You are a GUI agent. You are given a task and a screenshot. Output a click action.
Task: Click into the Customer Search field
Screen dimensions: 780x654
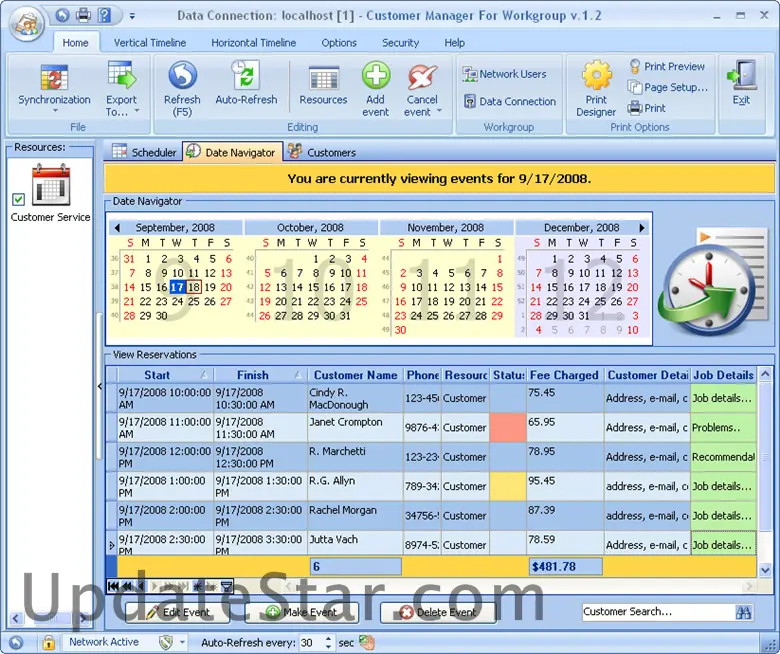pos(655,612)
